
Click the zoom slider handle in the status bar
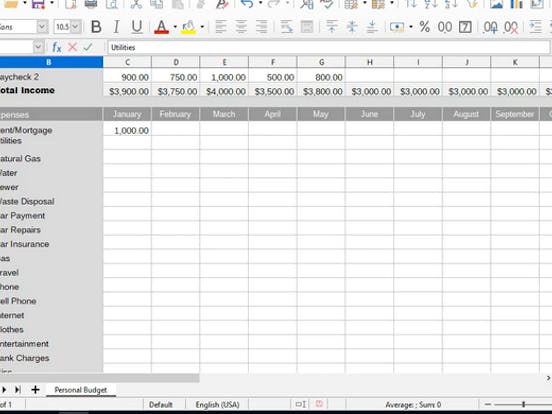click(523, 404)
